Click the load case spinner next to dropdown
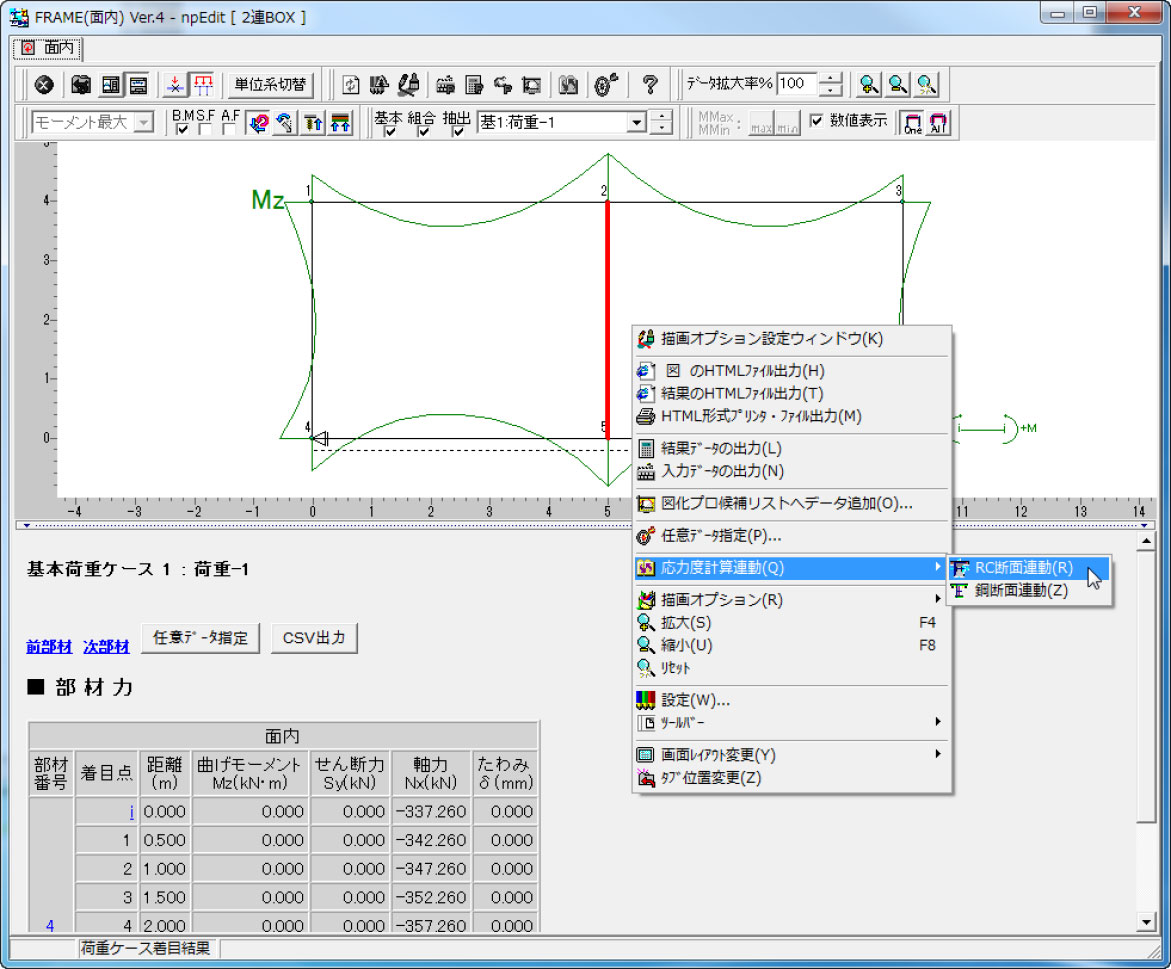The height and width of the screenshot is (969, 1171). 662,122
